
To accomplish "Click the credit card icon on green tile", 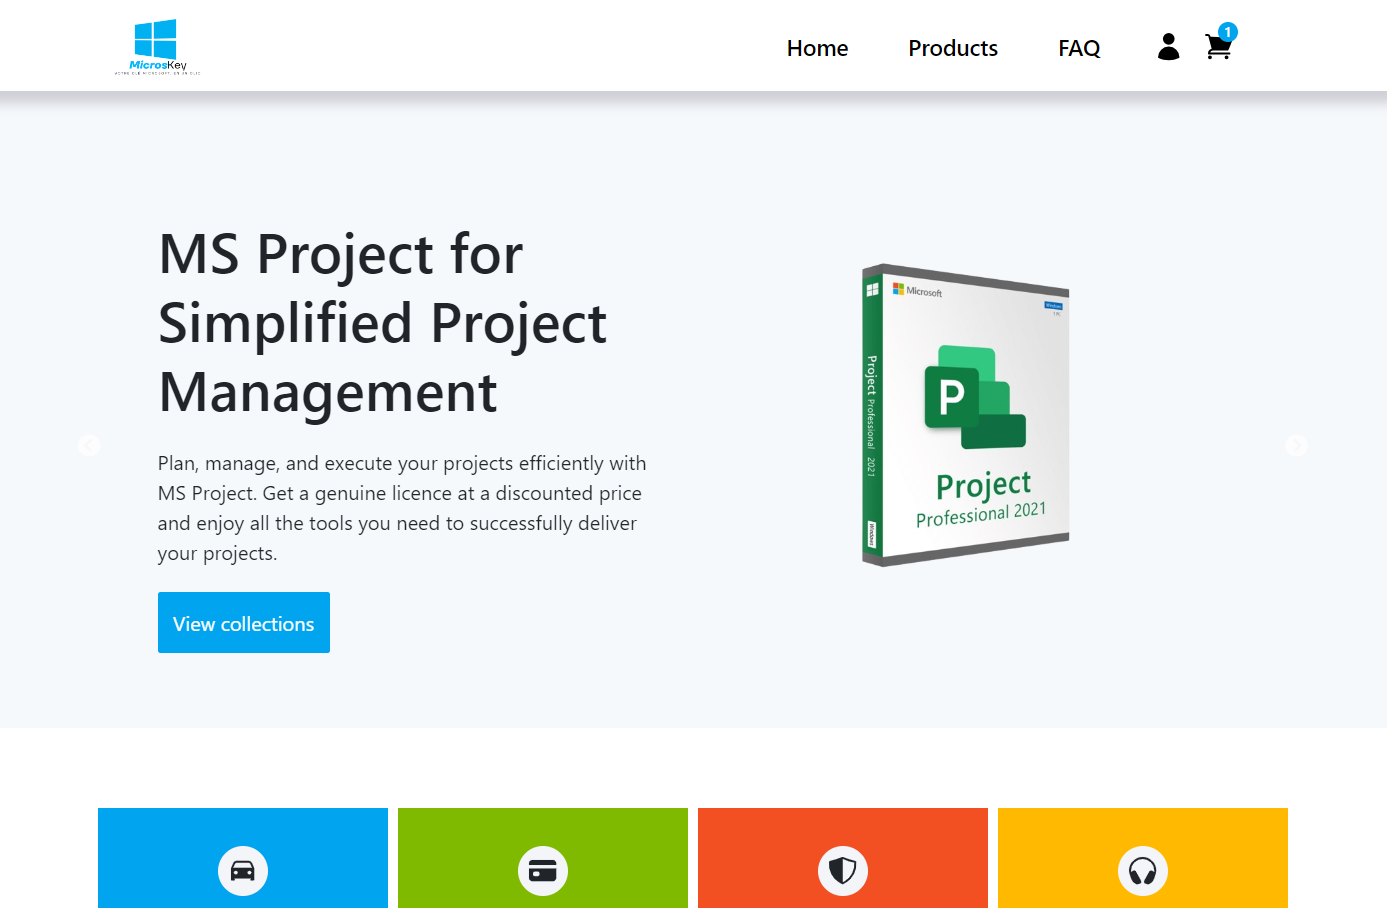I will pos(543,871).
